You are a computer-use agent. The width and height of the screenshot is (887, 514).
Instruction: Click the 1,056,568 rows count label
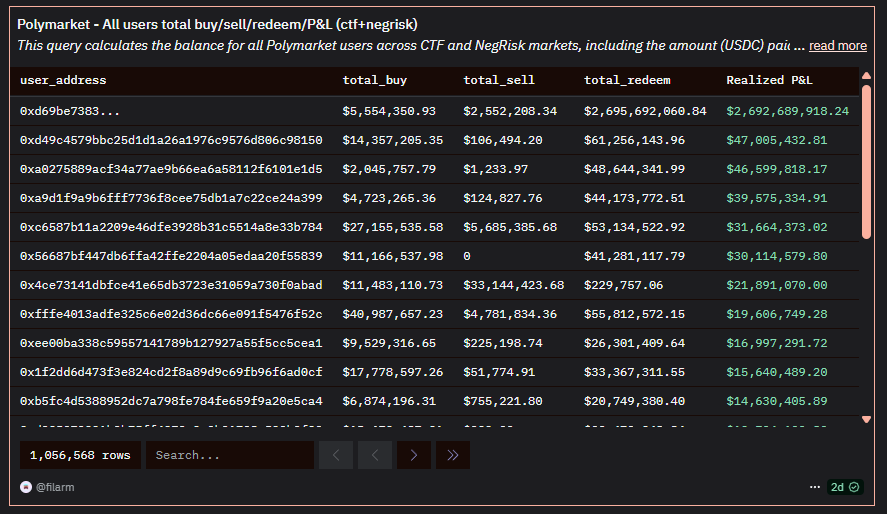[80, 455]
